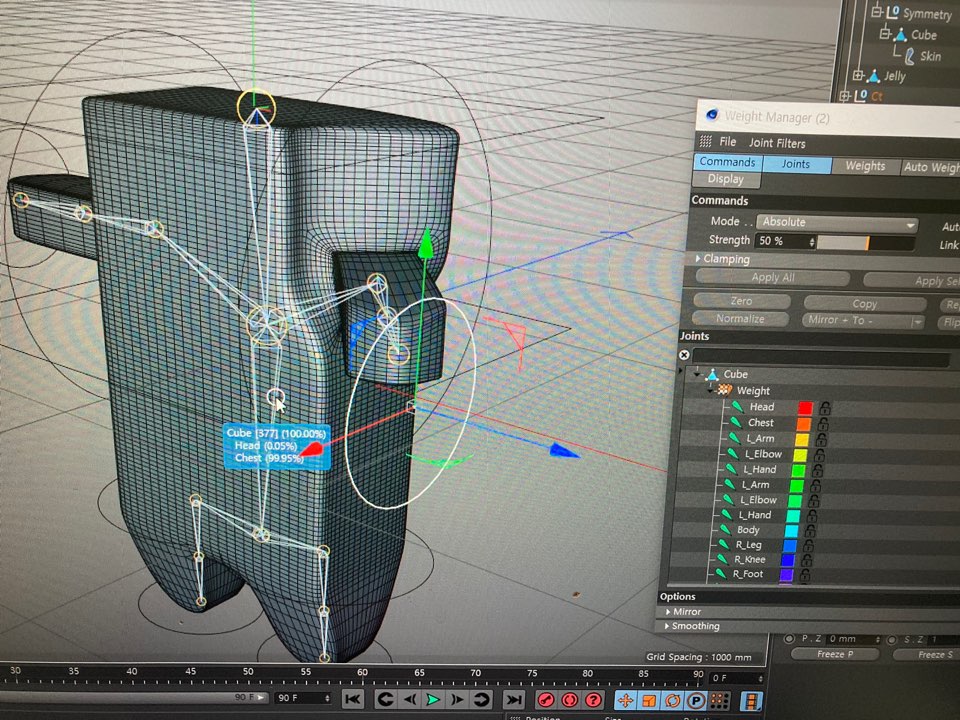Screen dimensions: 960x720
Task: Expand the Clamping section
Action: point(698,259)
